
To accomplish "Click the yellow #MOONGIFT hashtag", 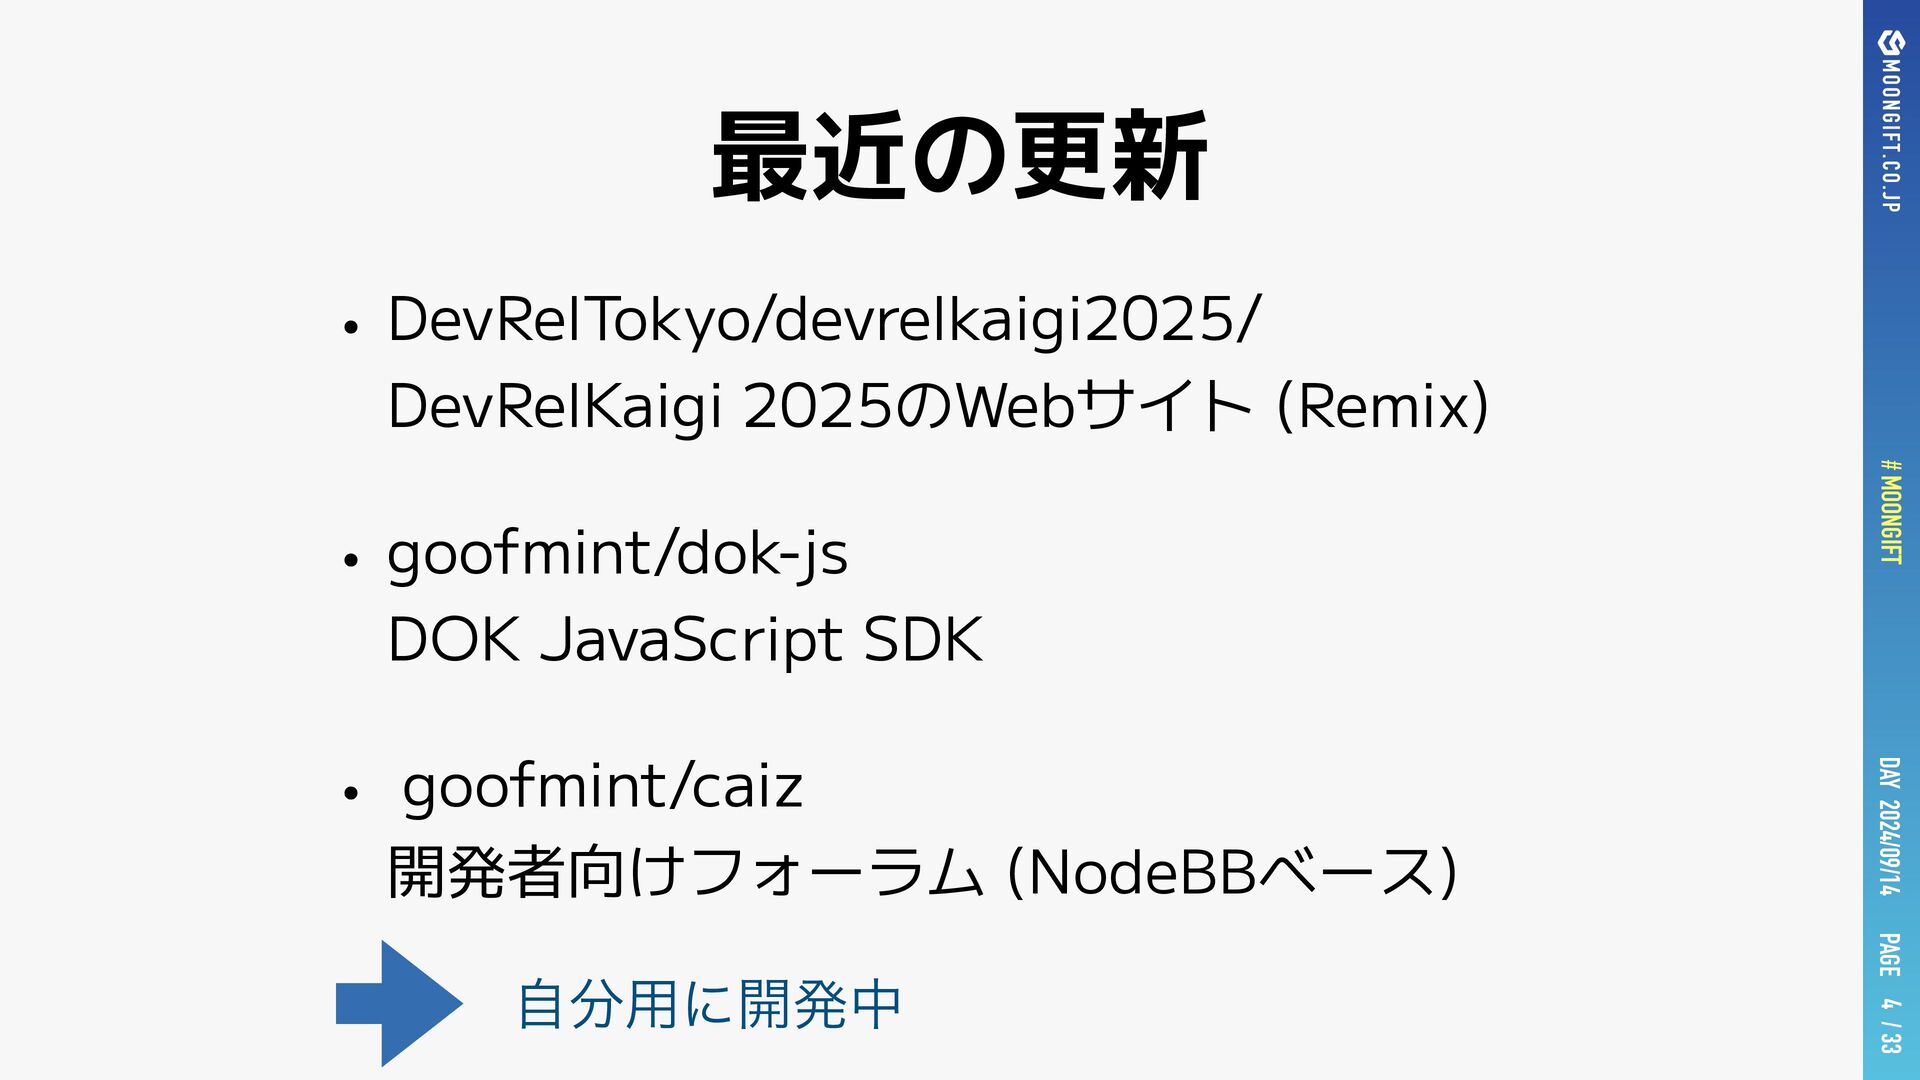I will (x=1890, y=512).
